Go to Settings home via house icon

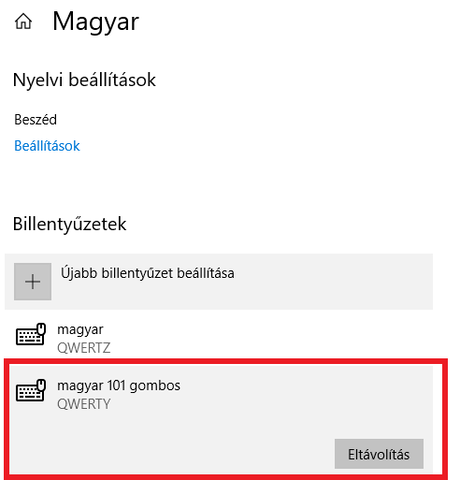click(23, 22)
